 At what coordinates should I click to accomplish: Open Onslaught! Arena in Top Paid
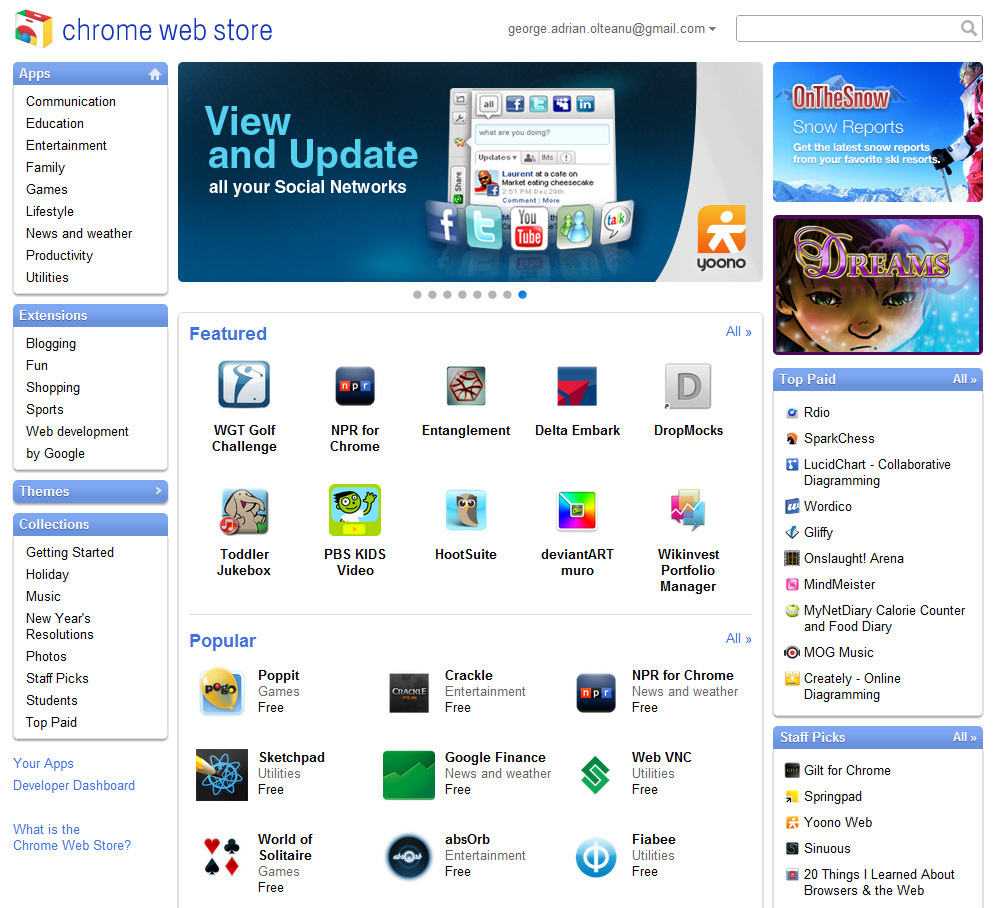tap(854, 558)
